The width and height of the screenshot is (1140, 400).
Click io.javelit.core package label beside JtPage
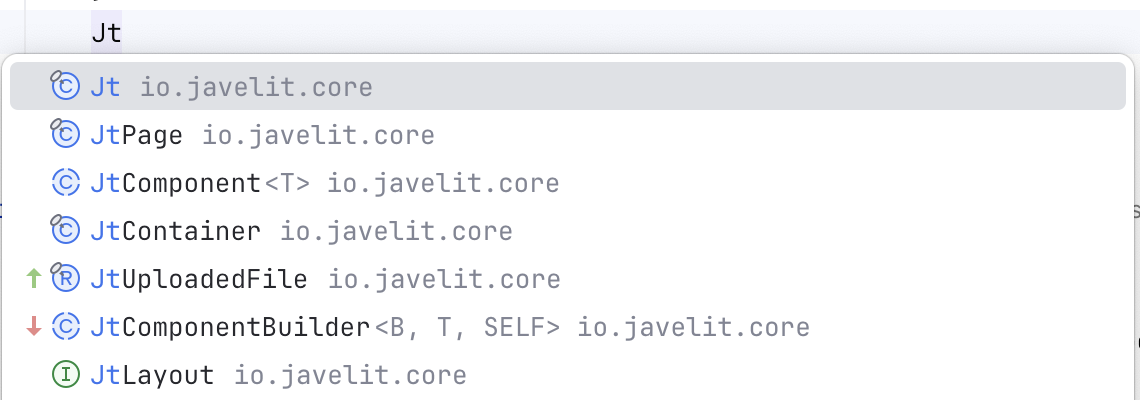[318, 135]
